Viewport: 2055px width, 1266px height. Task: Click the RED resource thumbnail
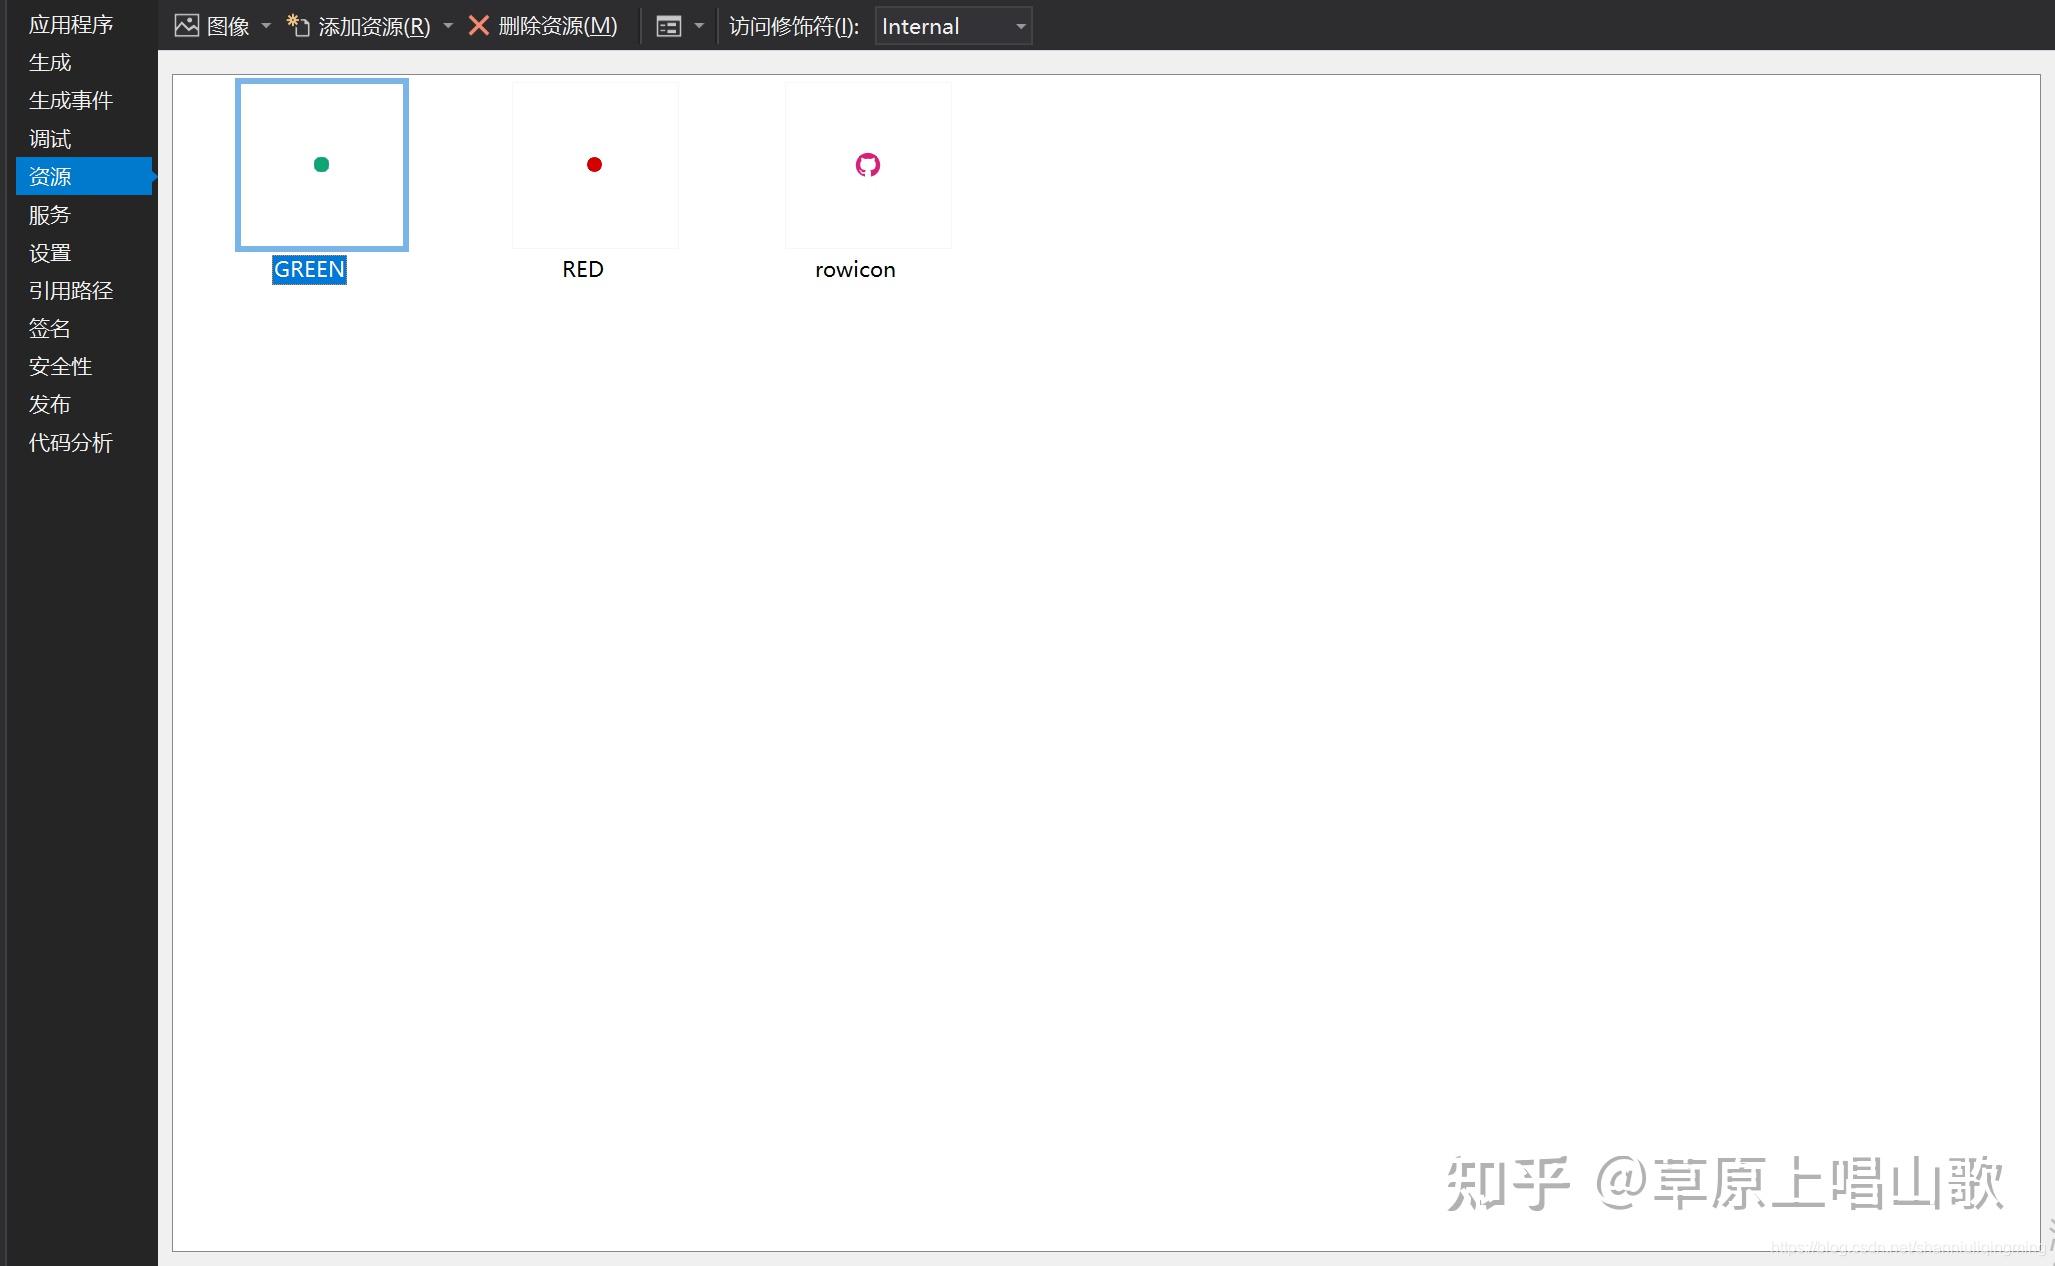click(595, 164)
